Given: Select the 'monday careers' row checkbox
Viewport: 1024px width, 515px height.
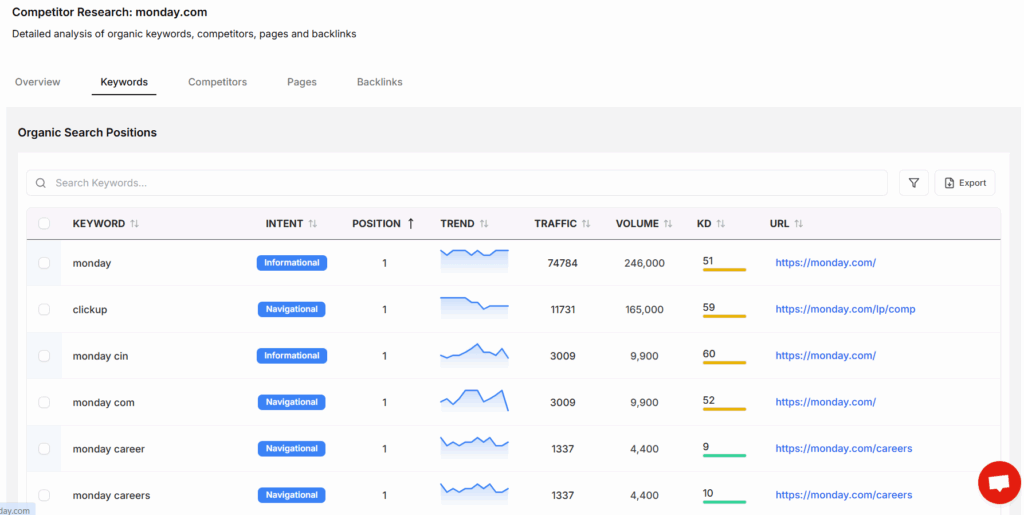Looking at the screenshot, I should [44, 495].
